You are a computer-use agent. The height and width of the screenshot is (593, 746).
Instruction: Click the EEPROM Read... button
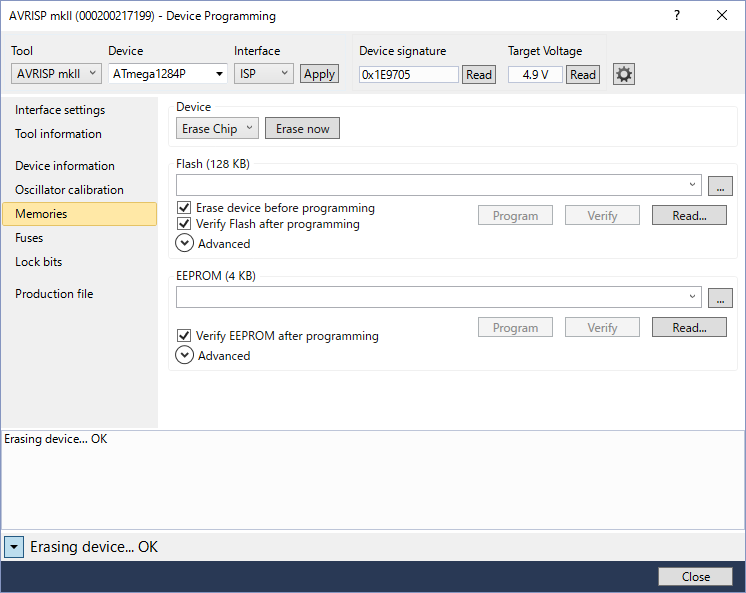pyautogui.click(x=689, y=327)
